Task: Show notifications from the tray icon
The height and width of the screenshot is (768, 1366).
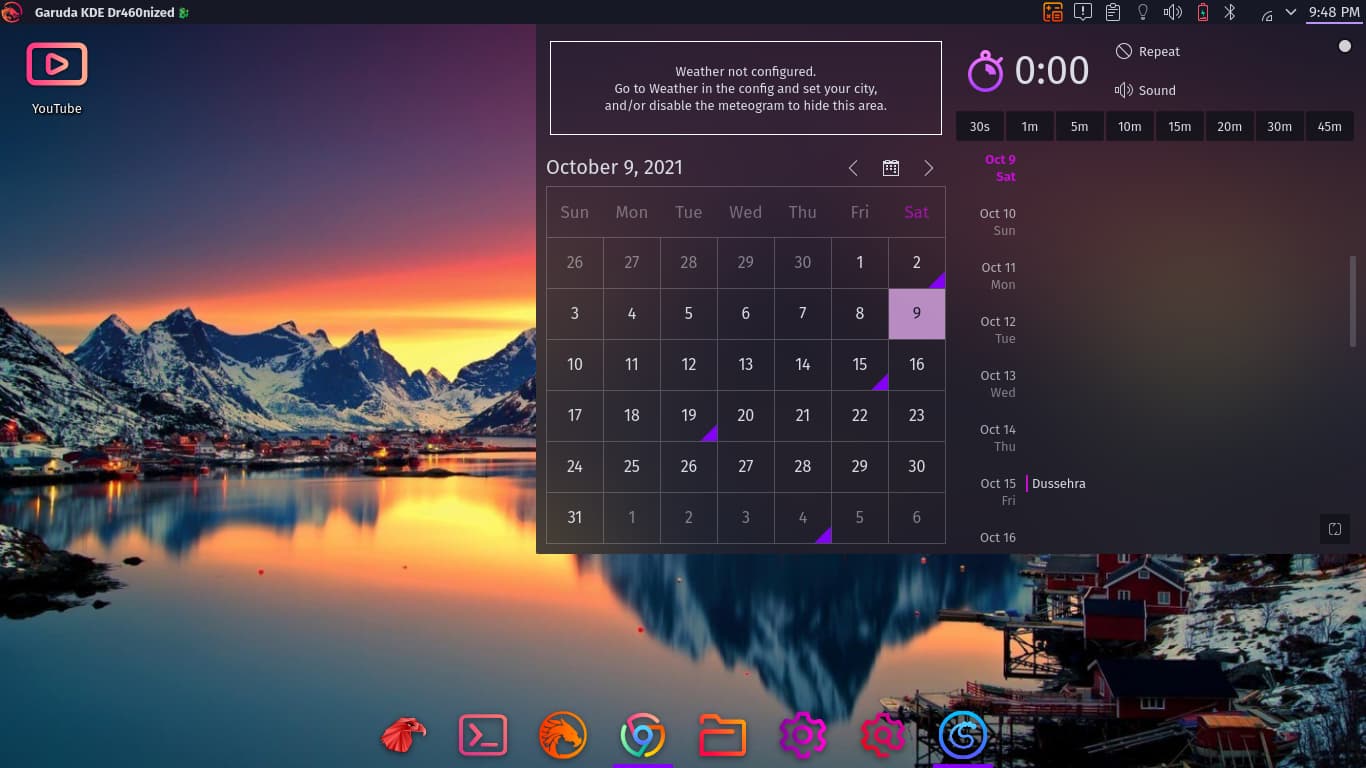Action: tap(1083, 12)
